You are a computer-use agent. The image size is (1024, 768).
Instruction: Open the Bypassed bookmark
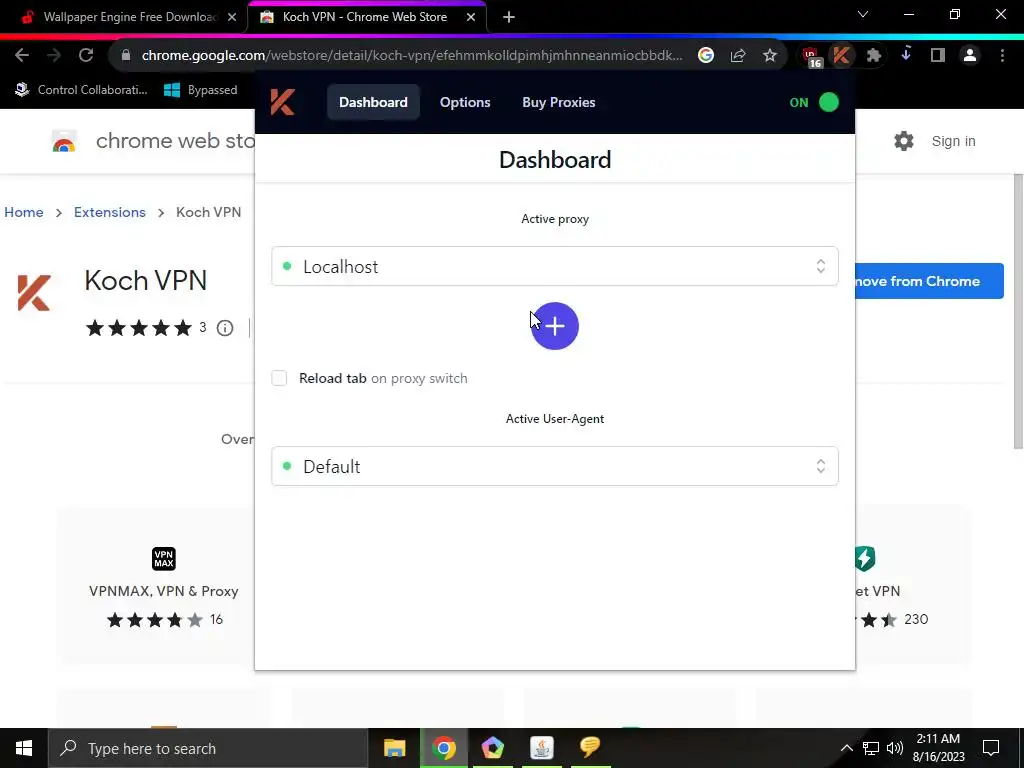pos(200,90)
